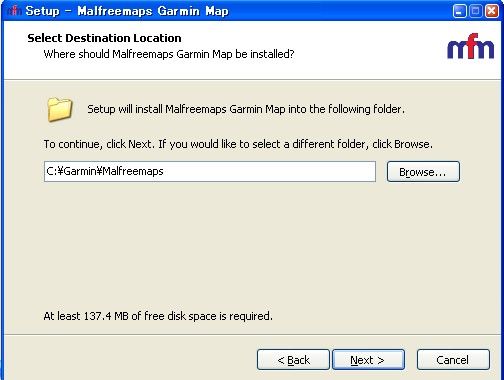This screenshot has width=504, height=380.
Task: Click the Select Destination Location heading
Action: pyautogui.click(x=104, y=38)
